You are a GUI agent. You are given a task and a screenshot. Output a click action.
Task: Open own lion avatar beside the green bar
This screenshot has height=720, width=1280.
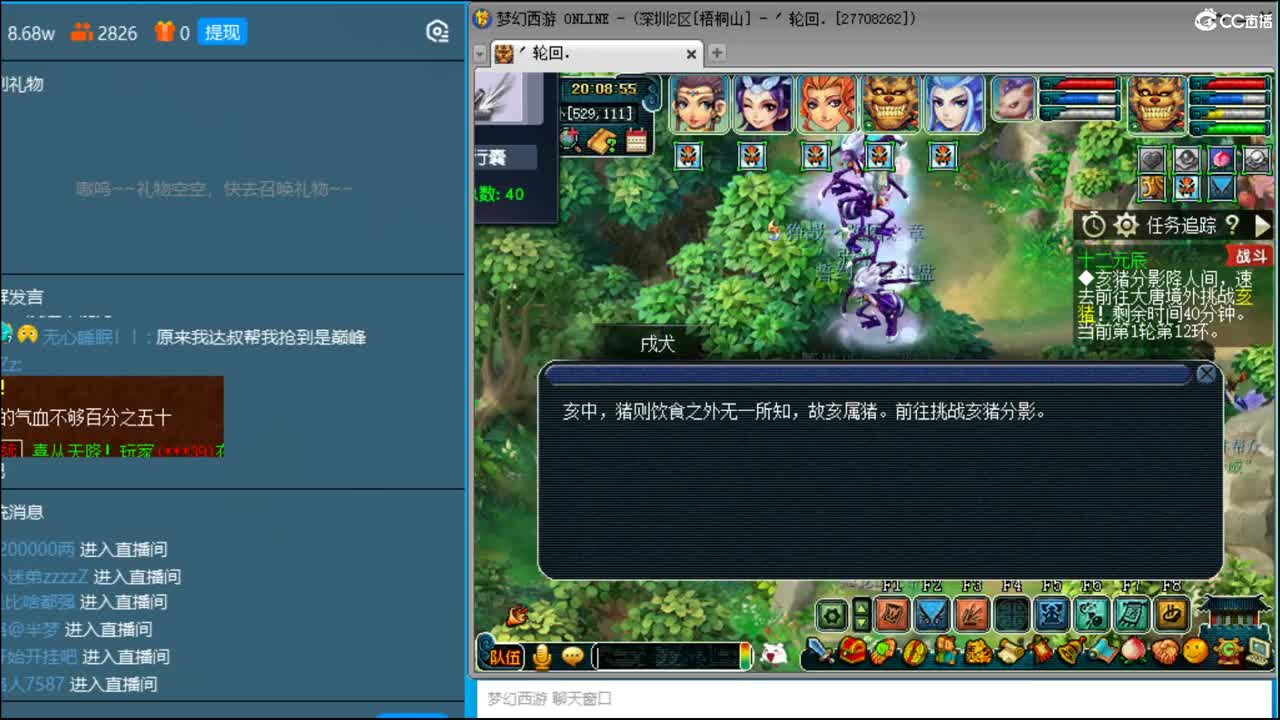pos(1157,104)
